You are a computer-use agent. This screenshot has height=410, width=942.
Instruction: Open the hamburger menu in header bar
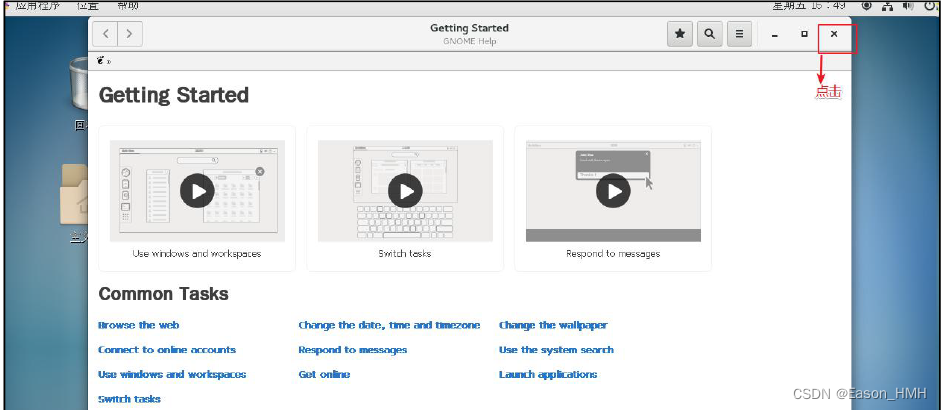tap(740, 34)
